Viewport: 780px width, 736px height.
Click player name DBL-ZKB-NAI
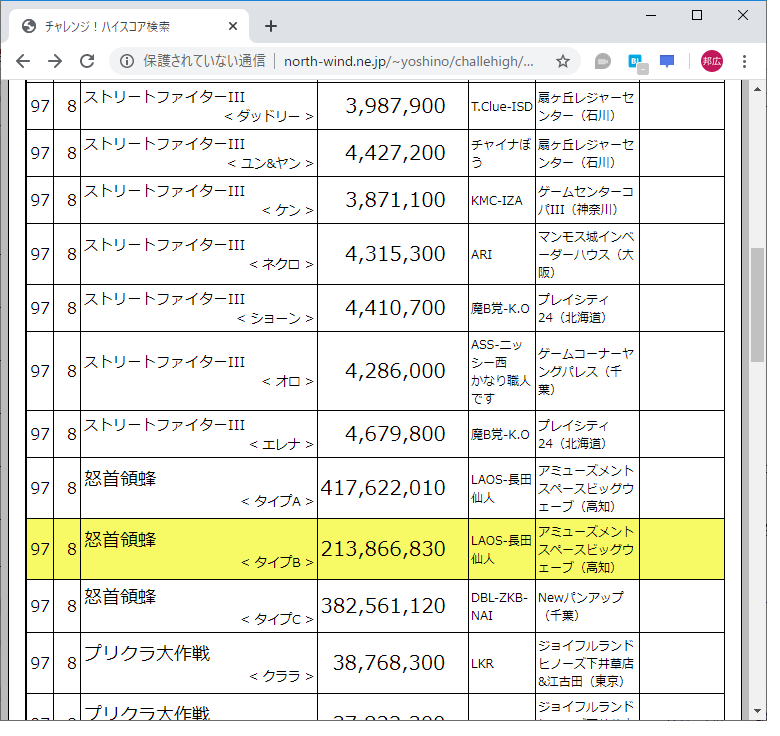[499, 607]
